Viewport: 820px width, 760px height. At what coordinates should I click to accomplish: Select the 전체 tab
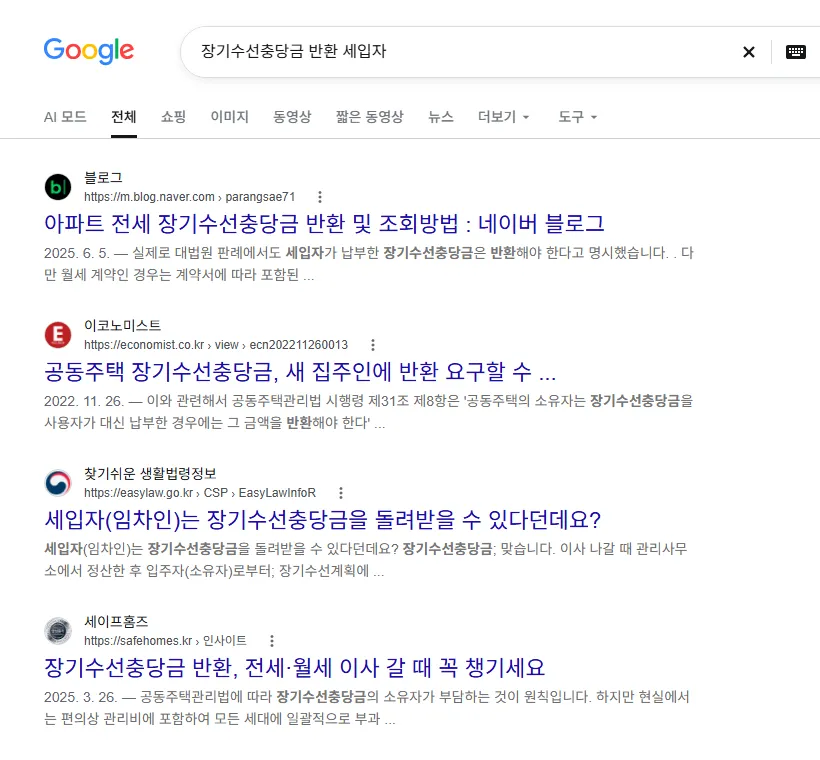(124, 117)
